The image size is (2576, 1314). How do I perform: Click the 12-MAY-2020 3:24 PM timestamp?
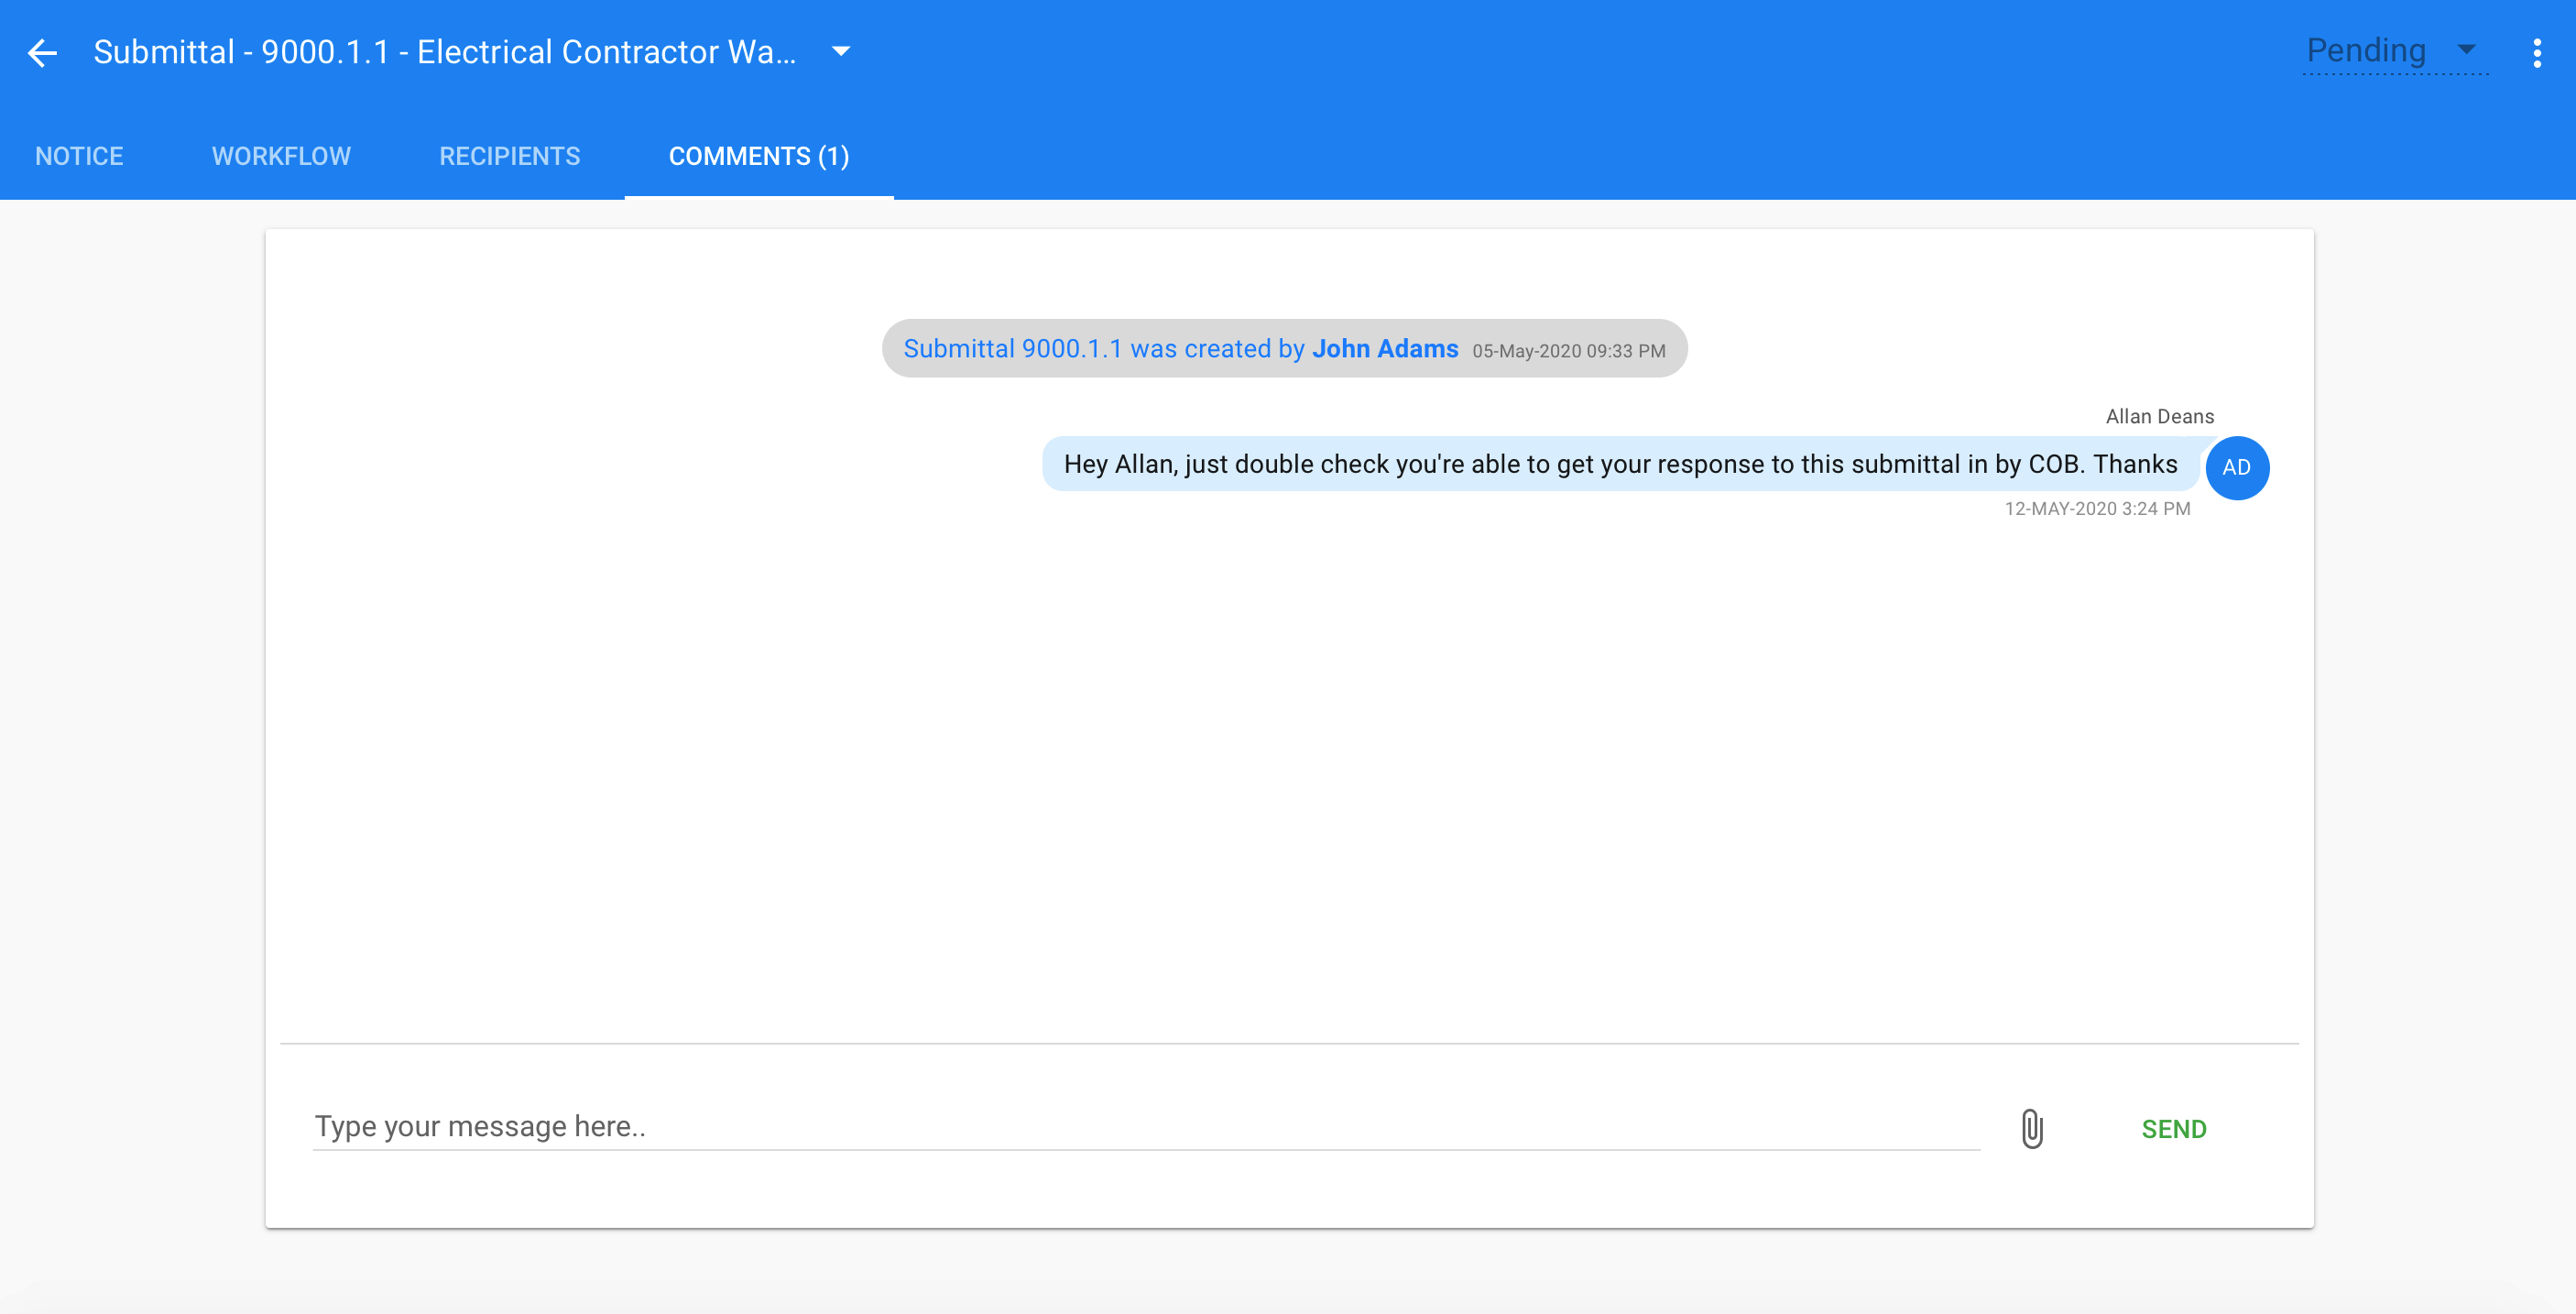point(2097,508)
